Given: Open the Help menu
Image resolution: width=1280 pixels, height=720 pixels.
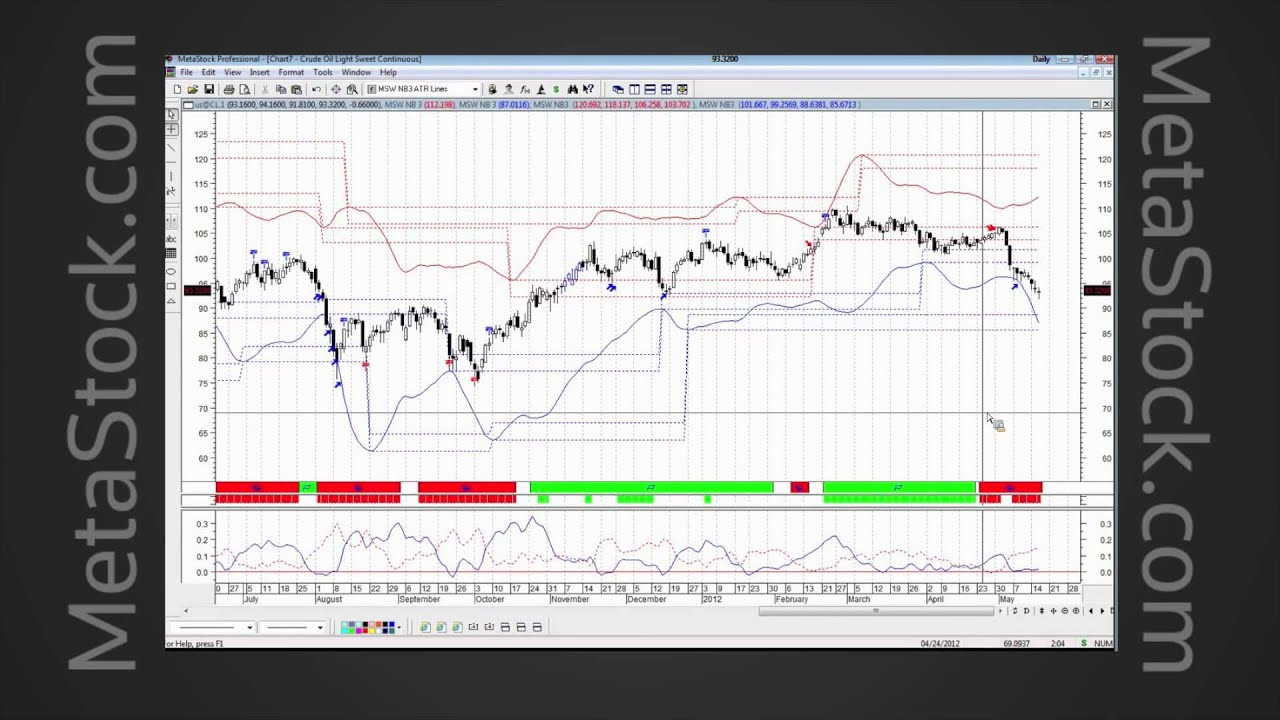Looking at the screenshot, I should coord(388,72).
